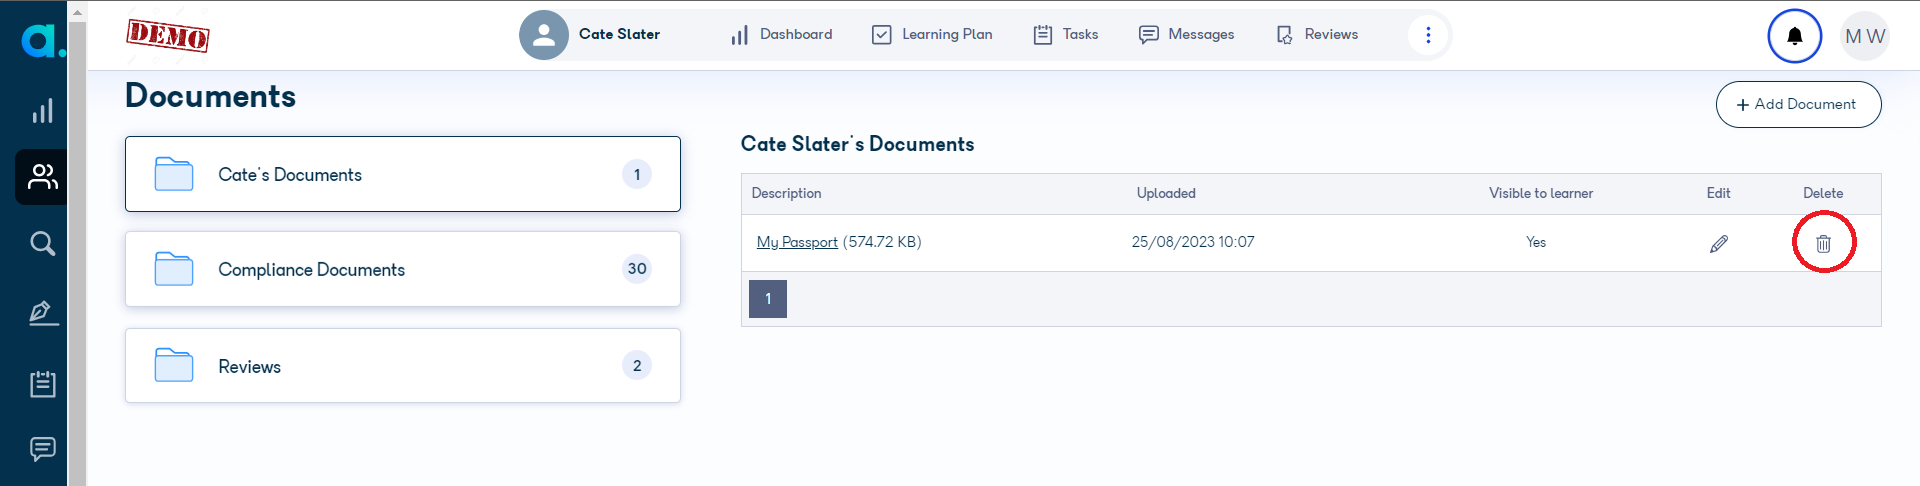Viewport: 1920px width, 486px height.
Task: Open the Reviews tab in top navigation
Action: [1317, 35]
